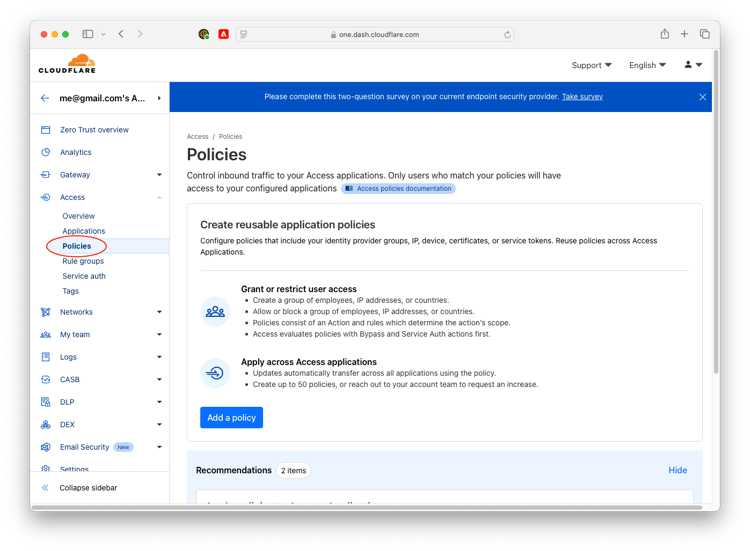The width and height of the screenshot is (750, 551).
Task: Click the DEX sidebar icon
Action: point(45,424)
